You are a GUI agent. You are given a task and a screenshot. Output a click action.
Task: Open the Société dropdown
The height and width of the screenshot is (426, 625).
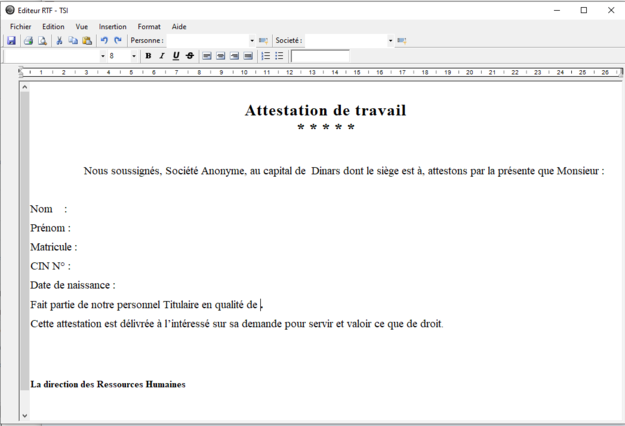point(390,41)
